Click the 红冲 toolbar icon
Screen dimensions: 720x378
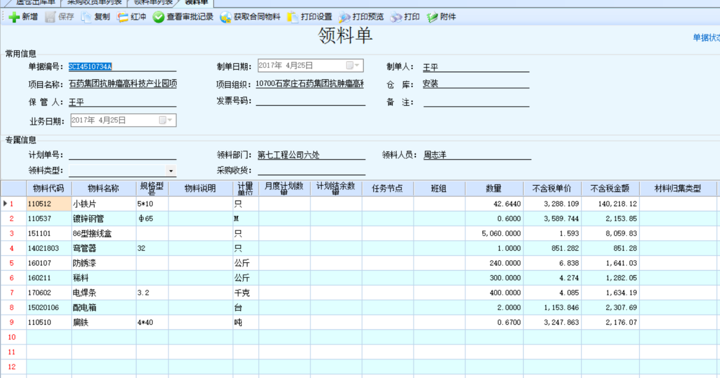click(122, 17)
